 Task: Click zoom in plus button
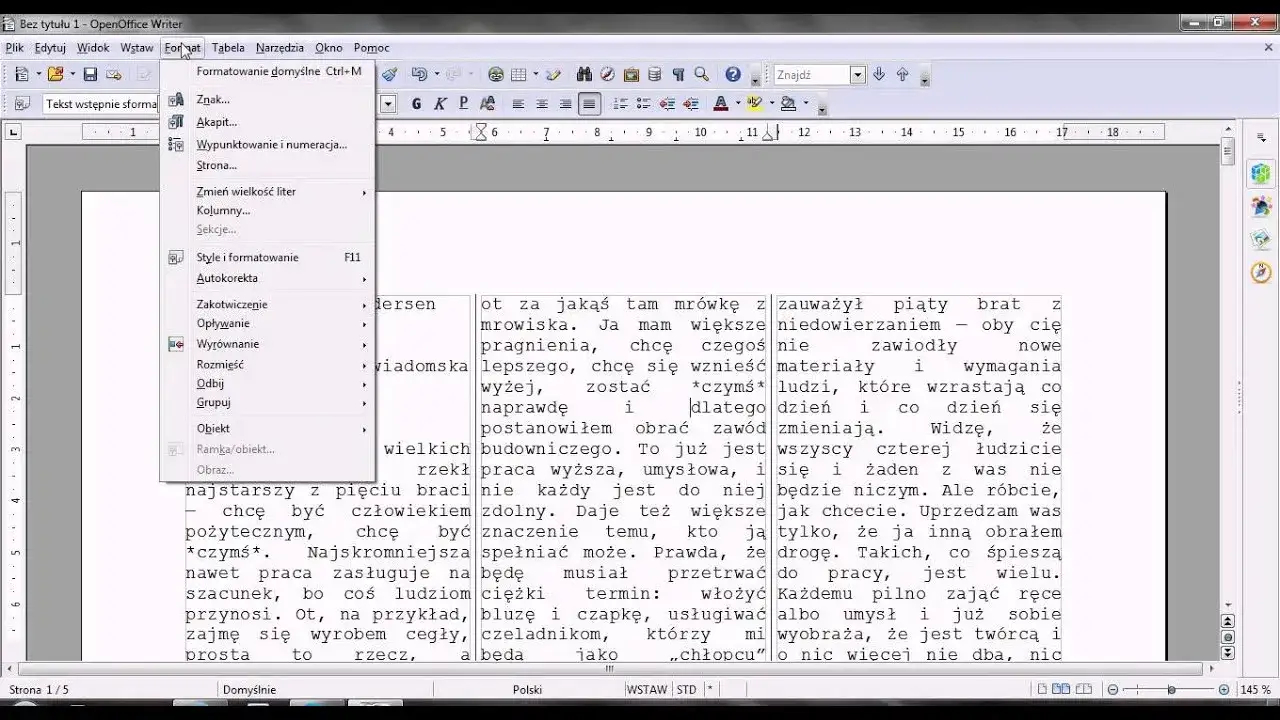coord(1223,689)
